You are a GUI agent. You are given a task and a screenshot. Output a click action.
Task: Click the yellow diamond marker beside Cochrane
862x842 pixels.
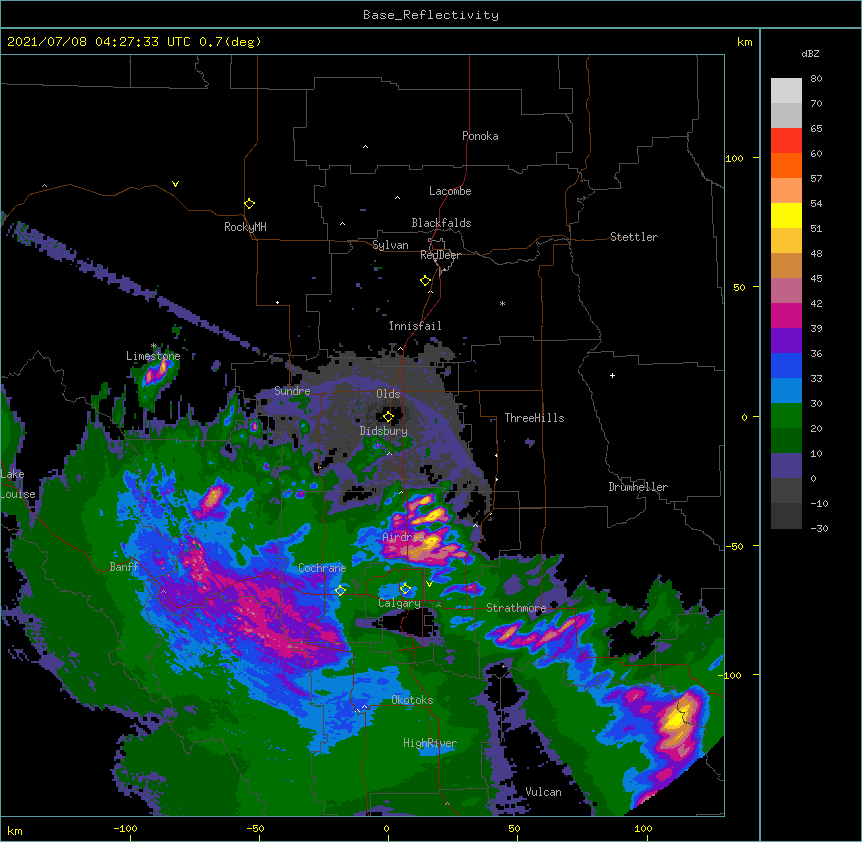(x=340, y=590)
